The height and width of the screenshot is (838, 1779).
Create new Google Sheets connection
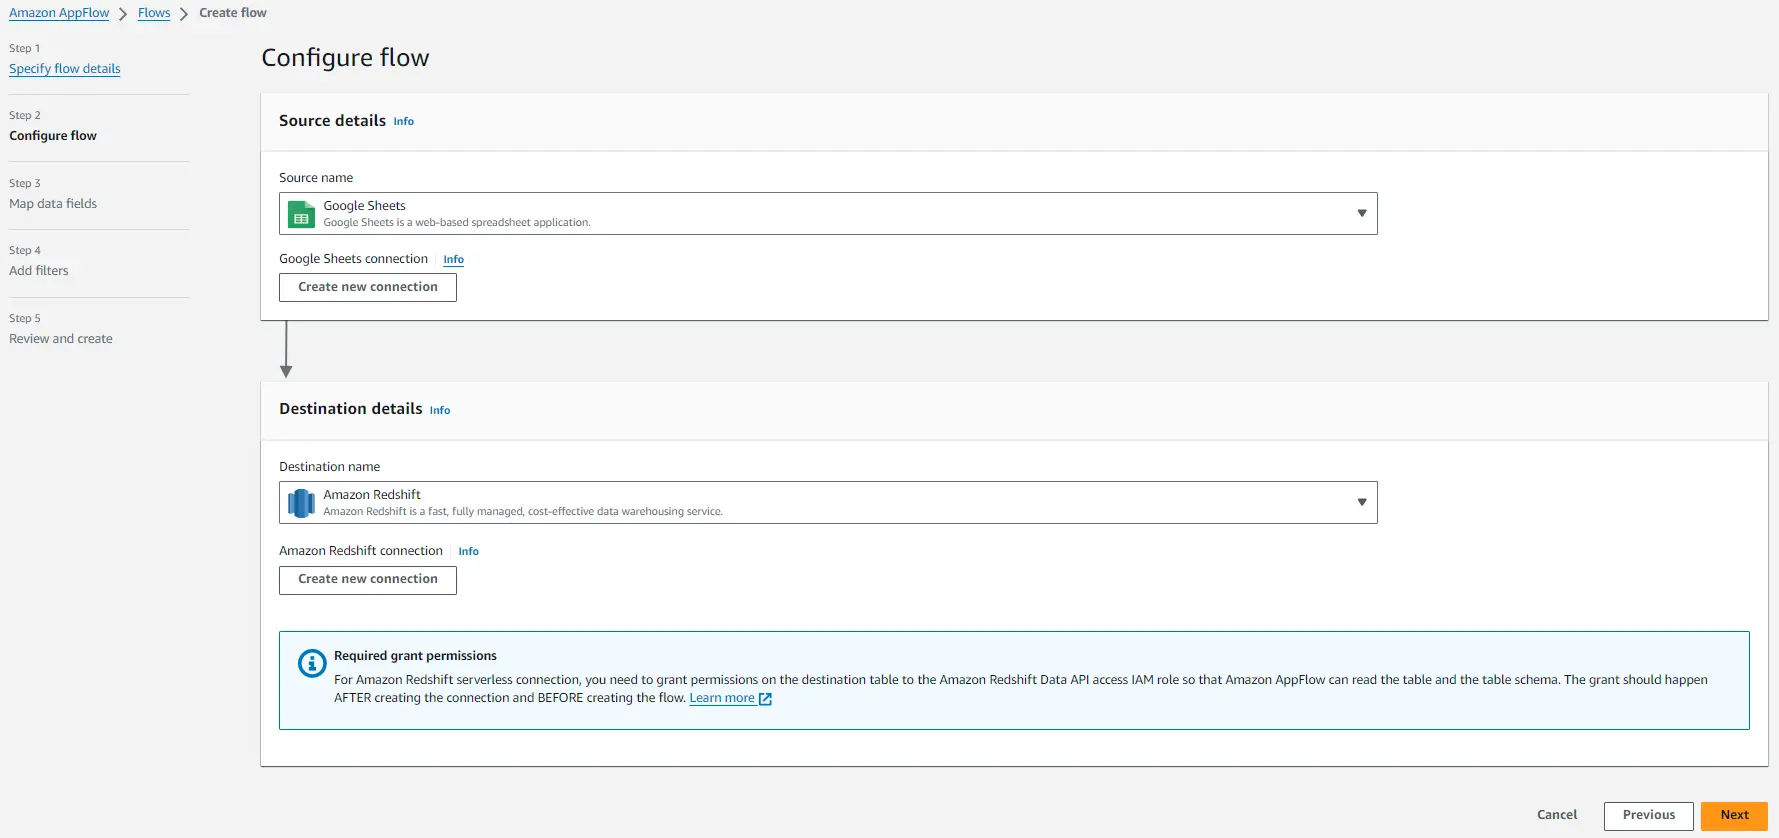pos(368,287)
